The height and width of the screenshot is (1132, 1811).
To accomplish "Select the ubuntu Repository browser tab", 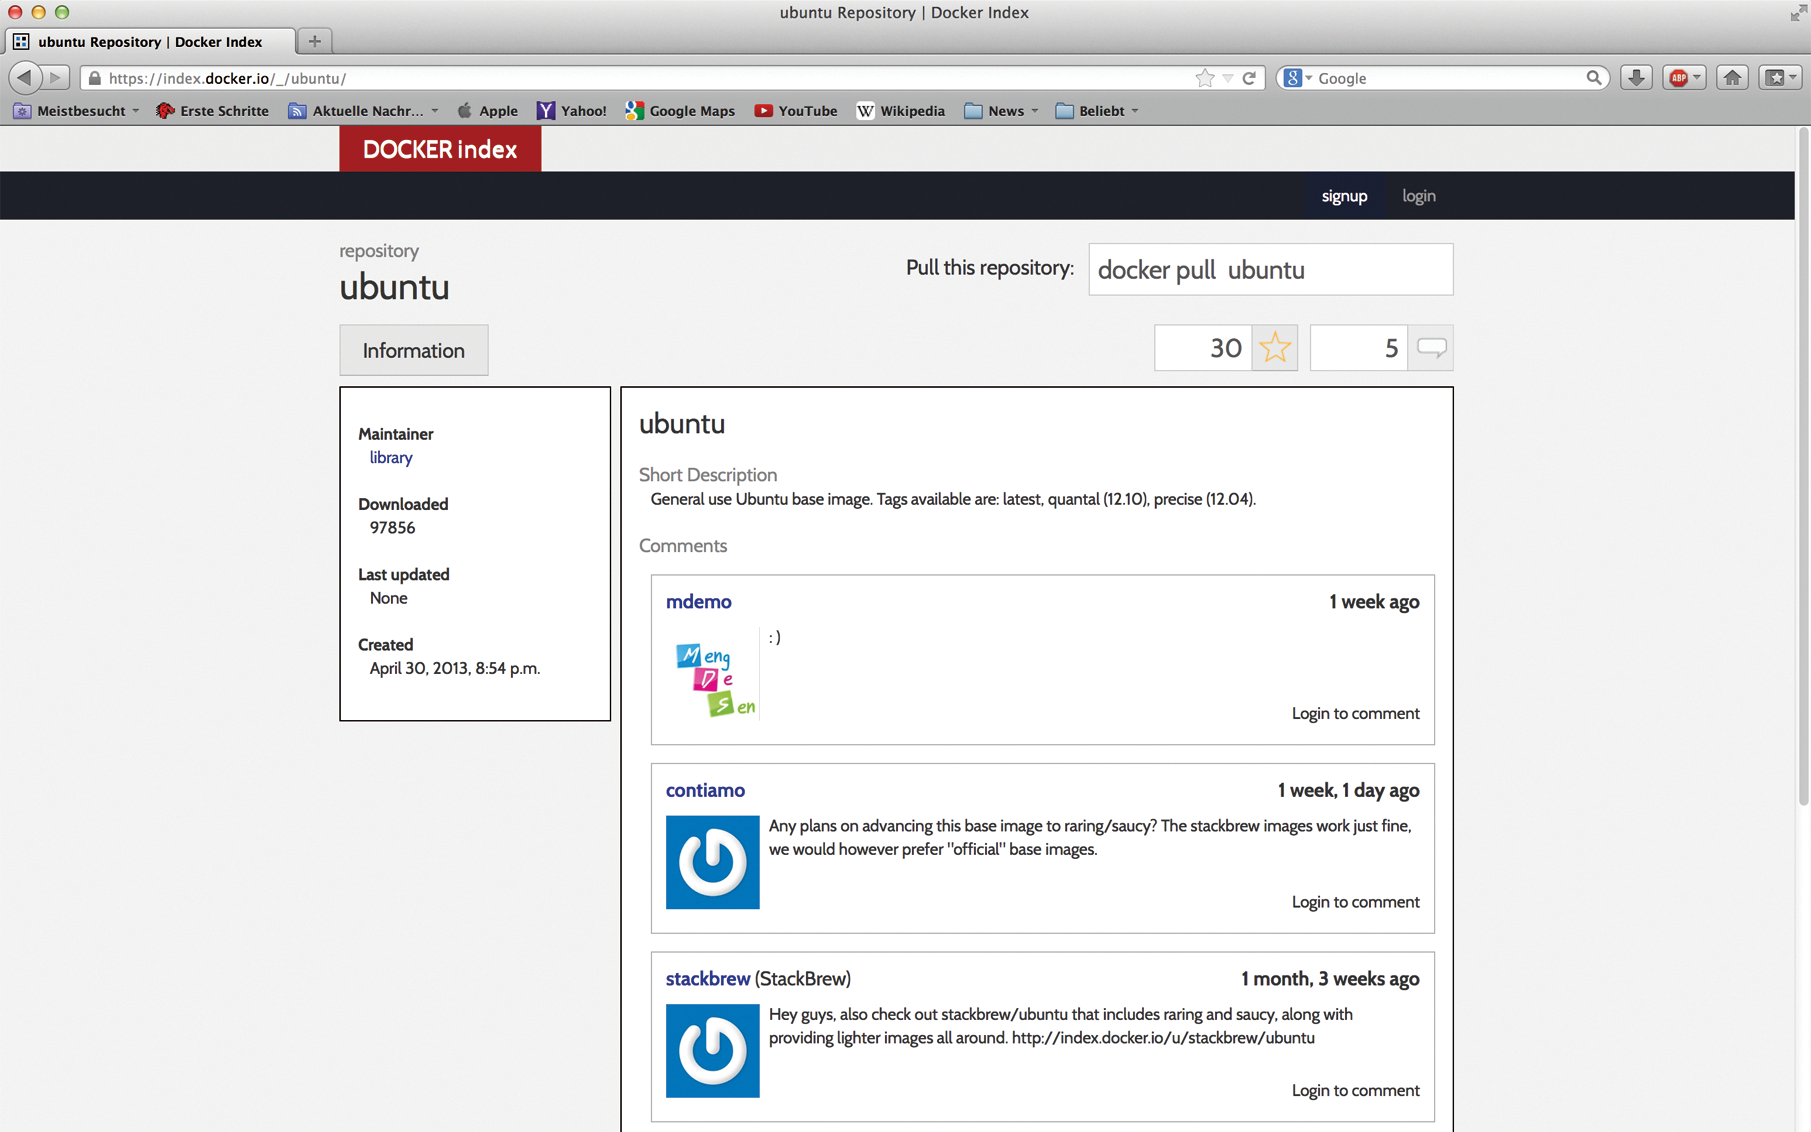I will (x=150, y=41).
